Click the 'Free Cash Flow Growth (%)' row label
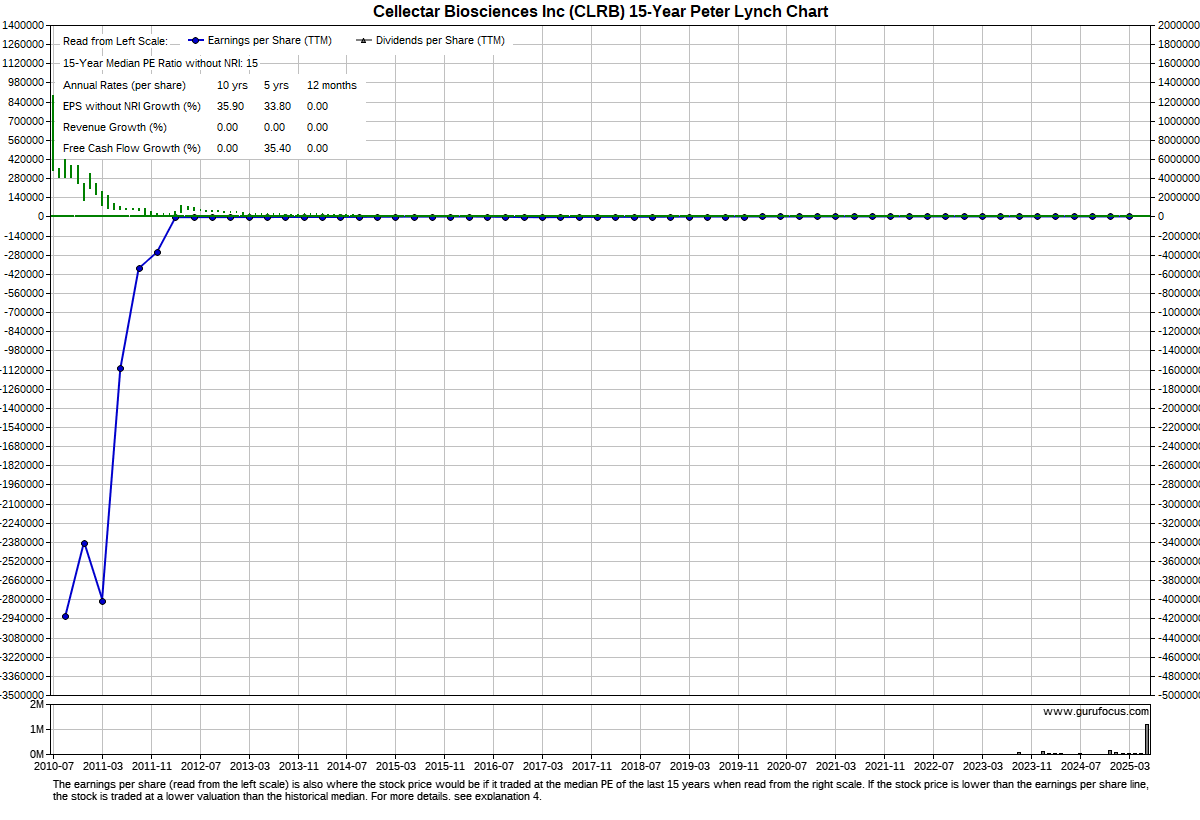The width and height of the screenshot is (1200, 820). (132, 148)
